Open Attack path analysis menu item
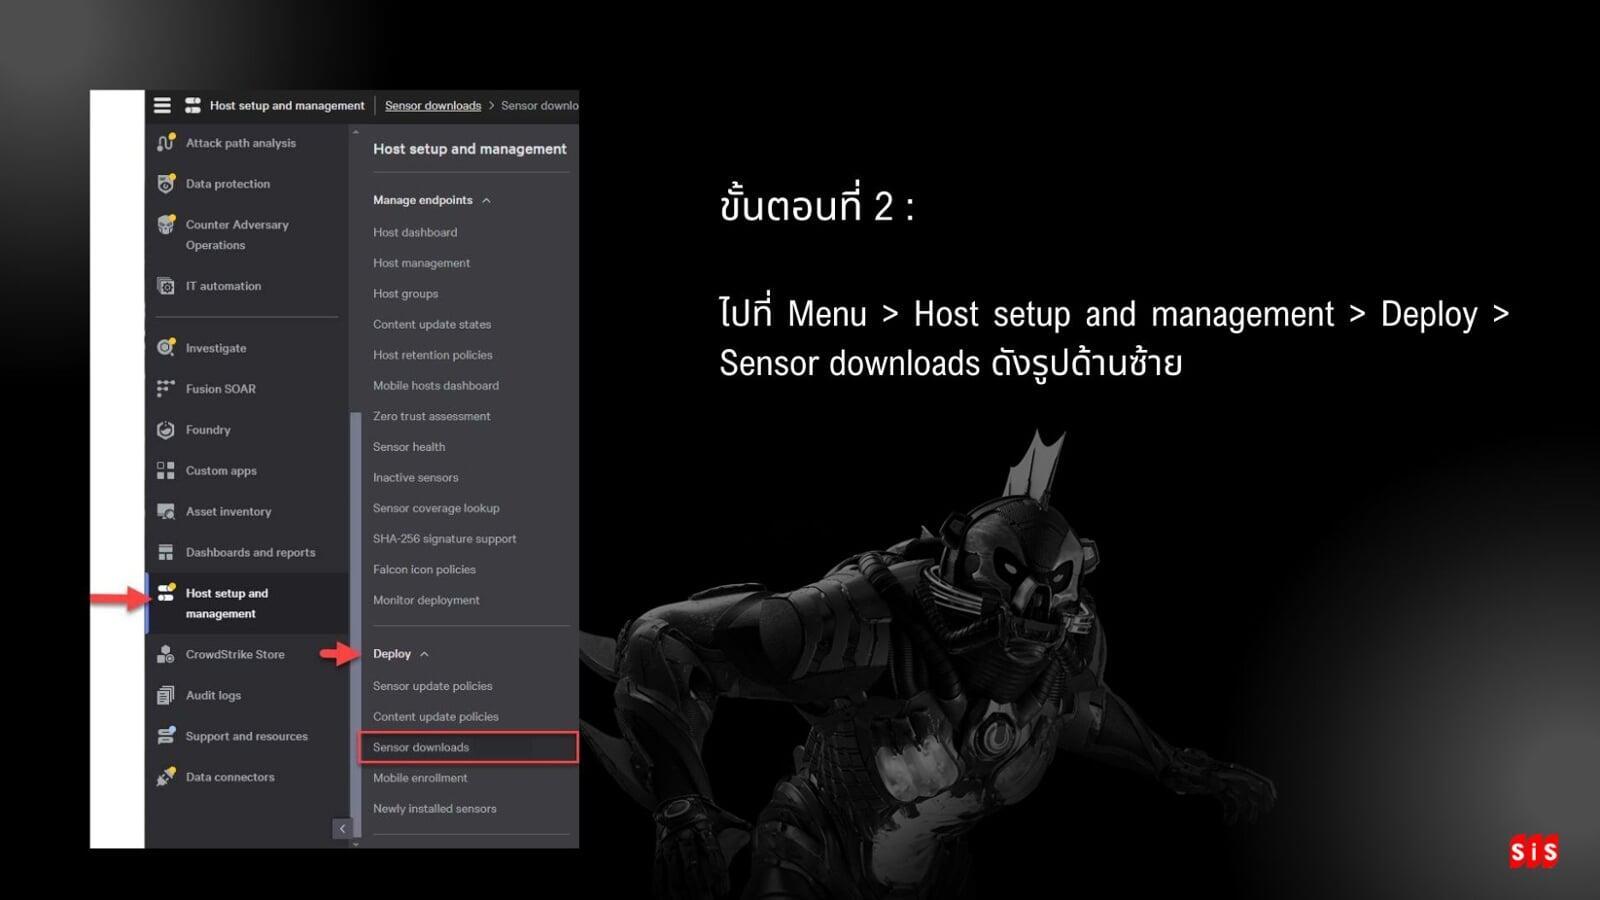 click(x=241, y=143)
